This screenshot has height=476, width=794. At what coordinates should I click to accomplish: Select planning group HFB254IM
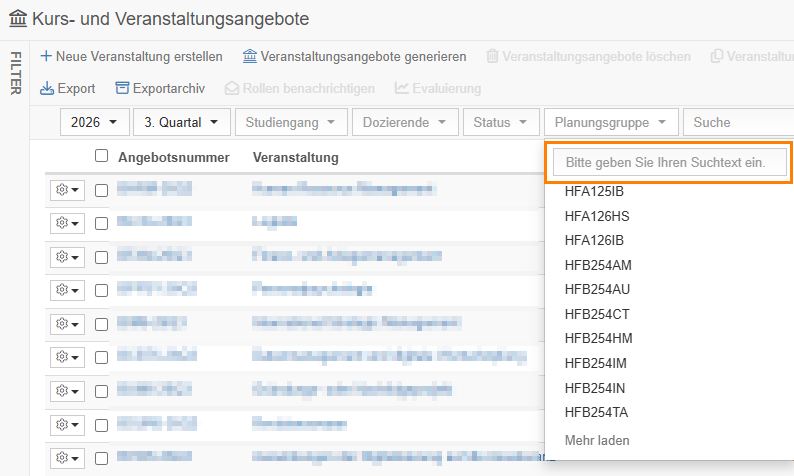pos(596,364)
